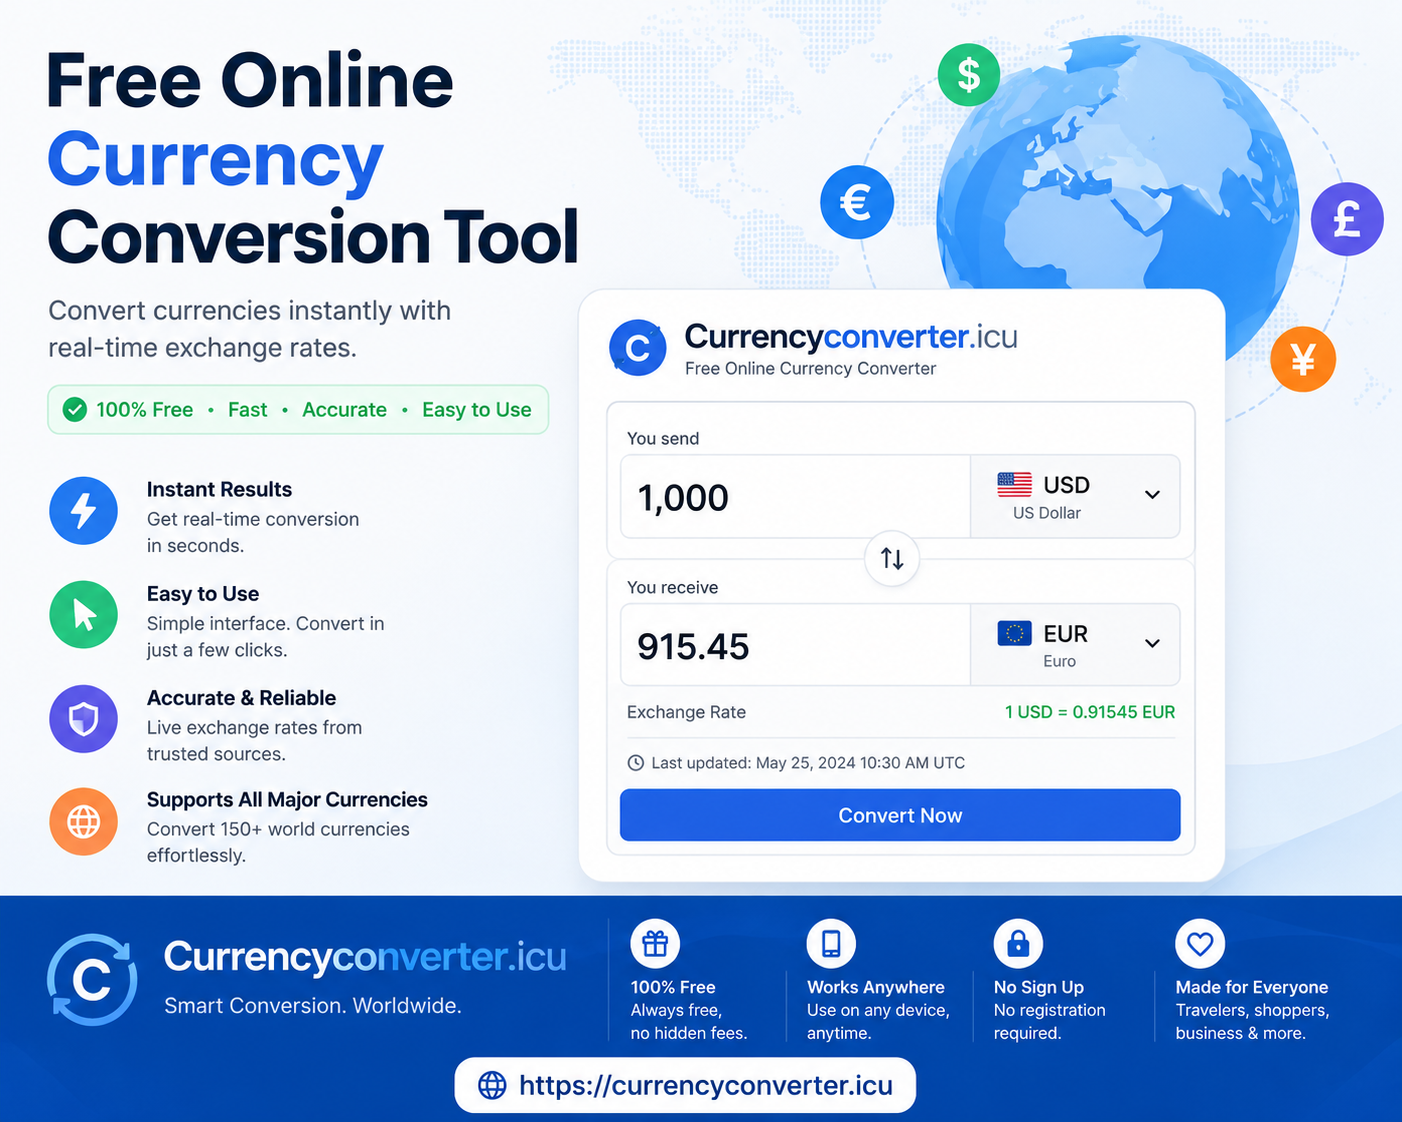Click the 'Easy to Use' feature heading

click(203, 594)
